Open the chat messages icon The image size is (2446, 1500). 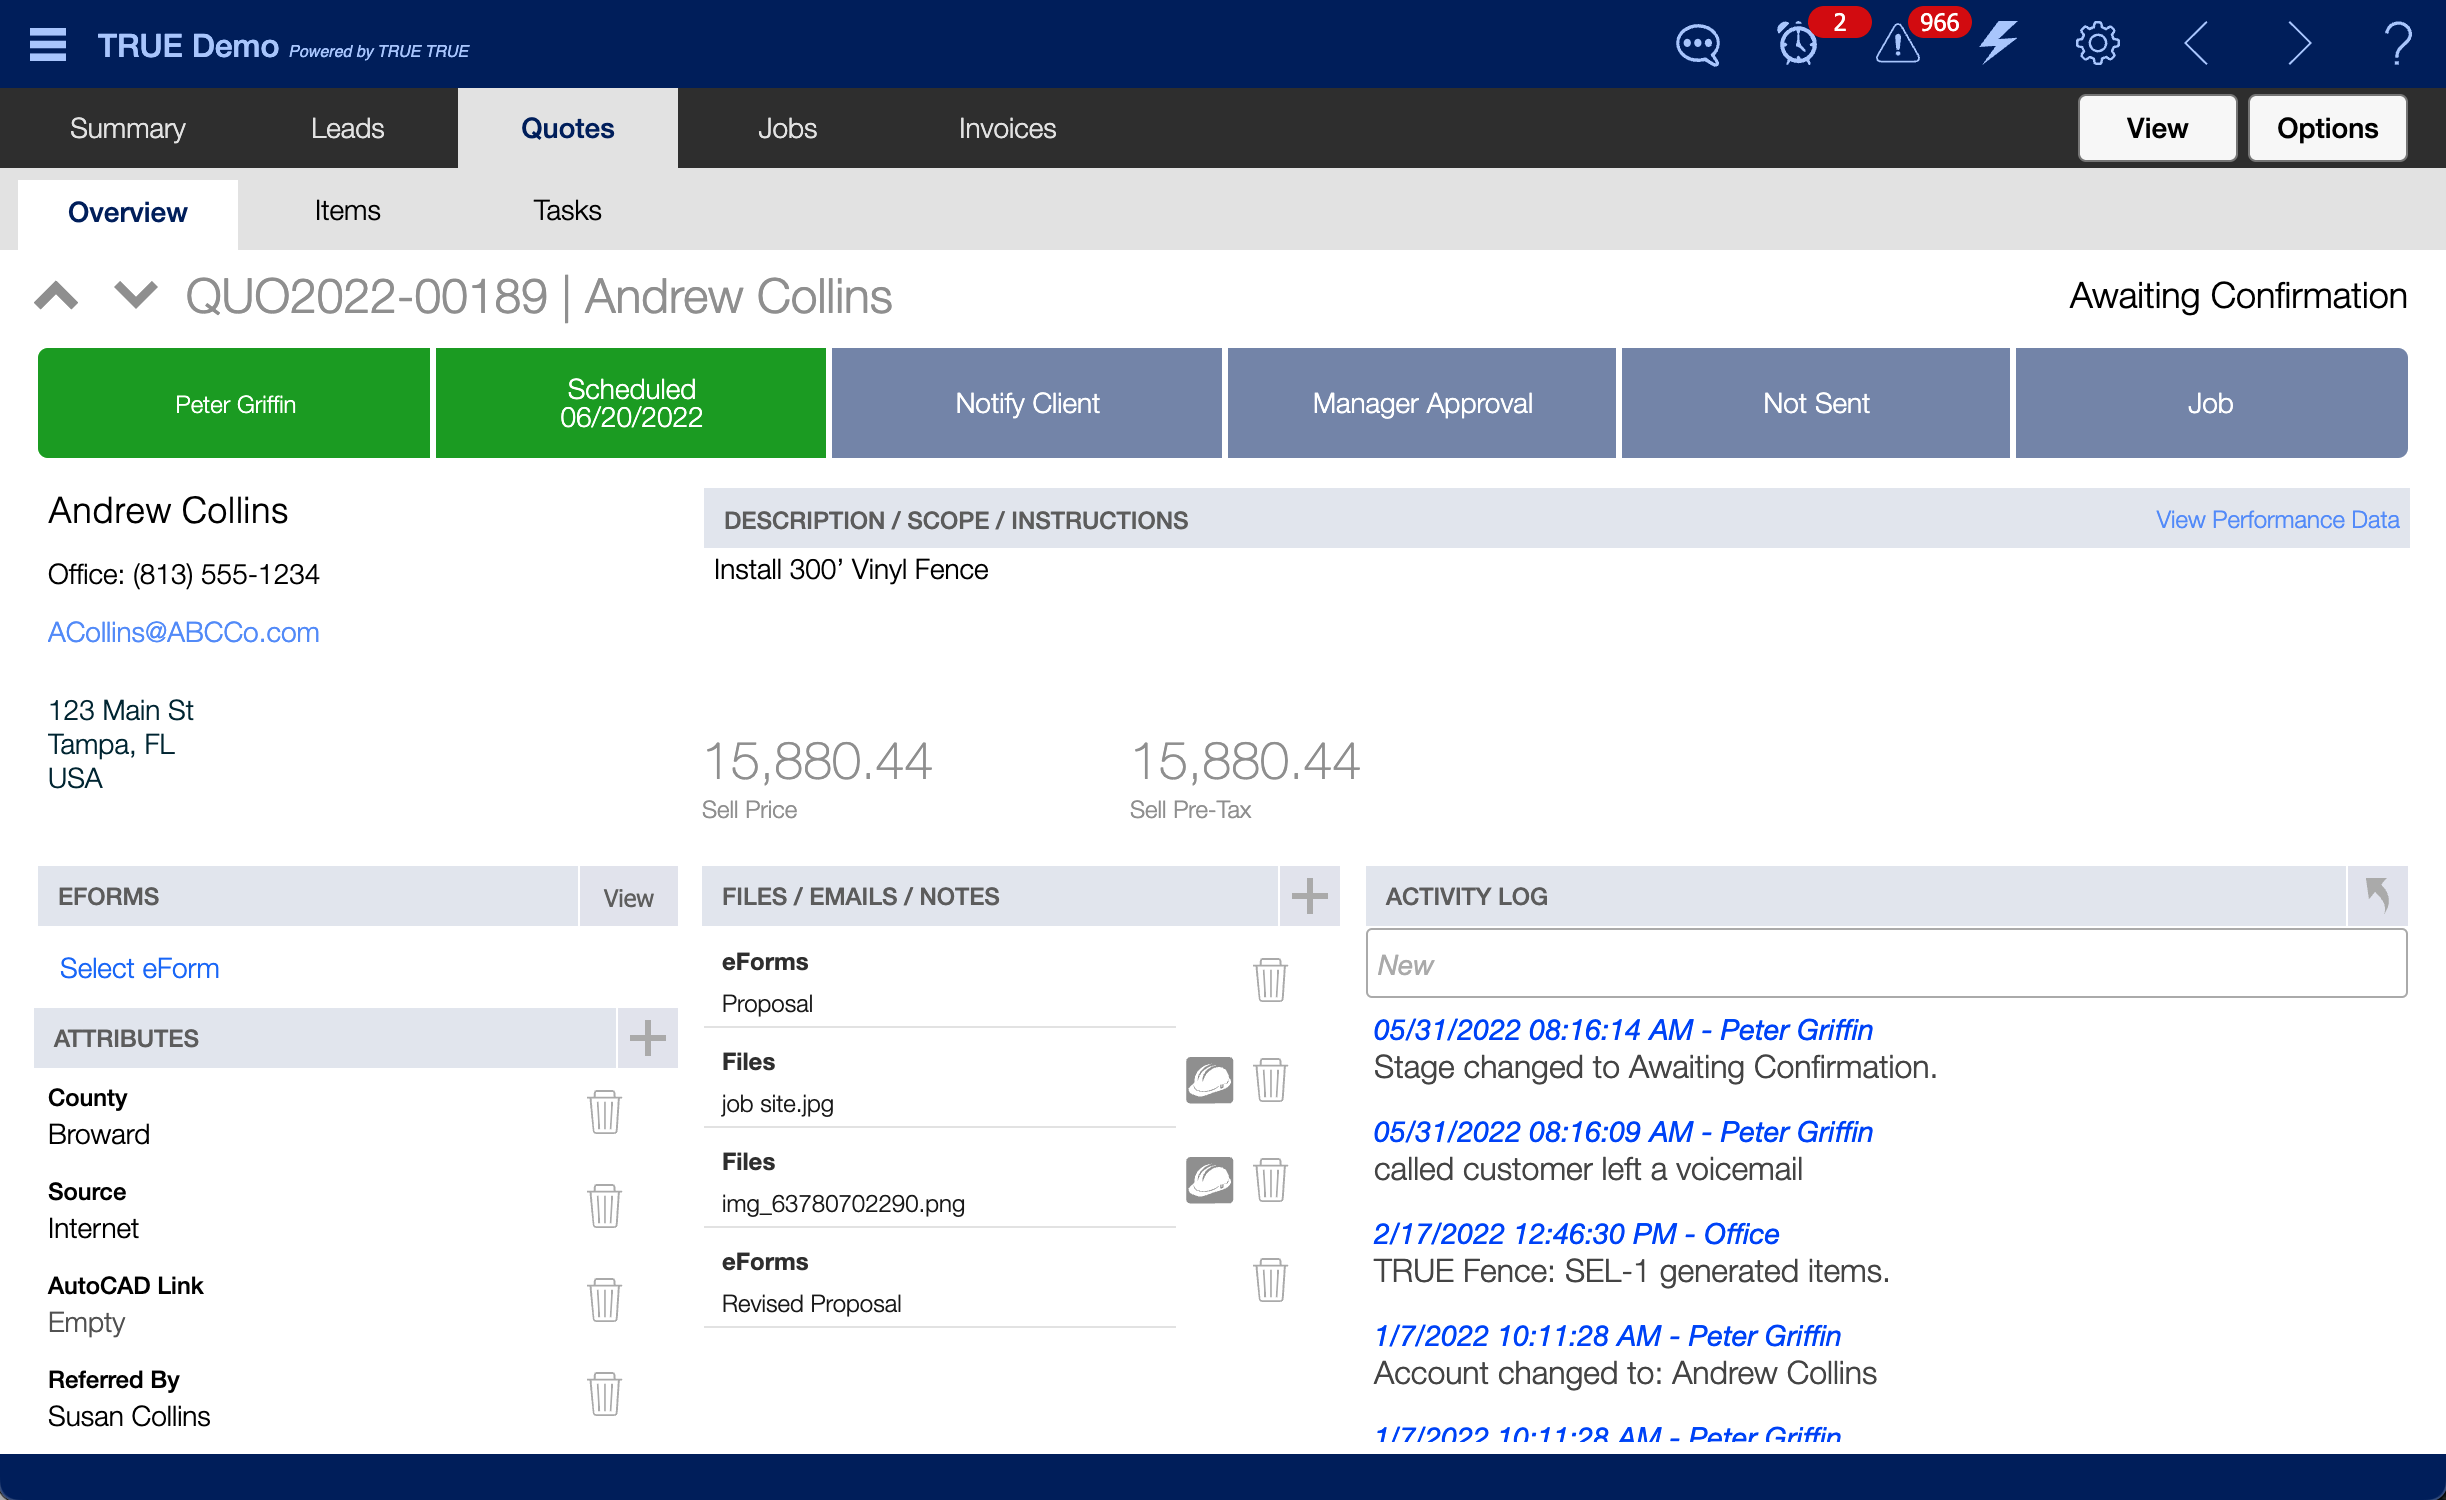coord(1697,45)
